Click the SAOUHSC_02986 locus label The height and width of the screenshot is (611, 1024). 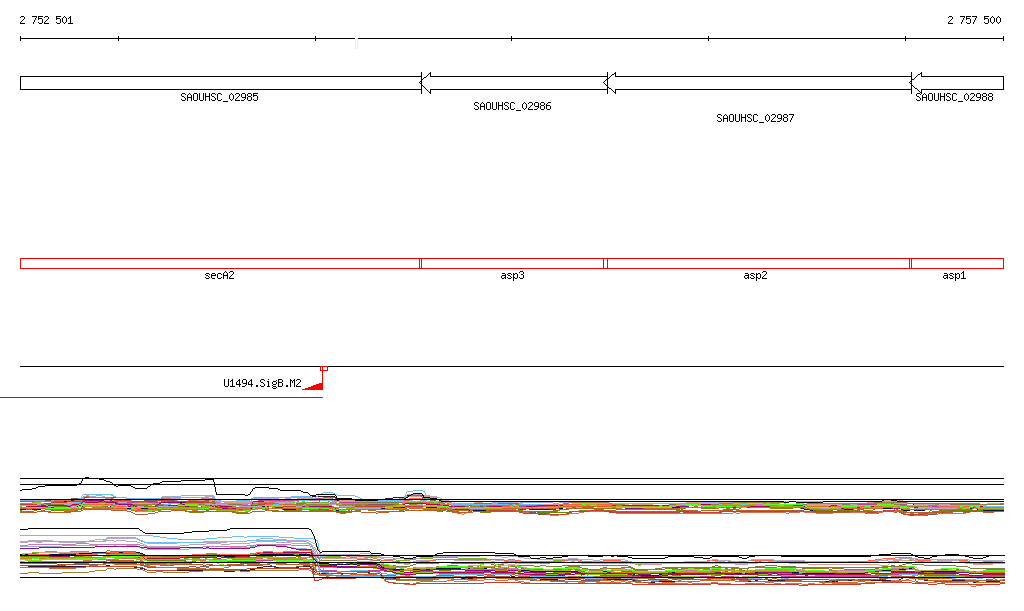[512, 106]
